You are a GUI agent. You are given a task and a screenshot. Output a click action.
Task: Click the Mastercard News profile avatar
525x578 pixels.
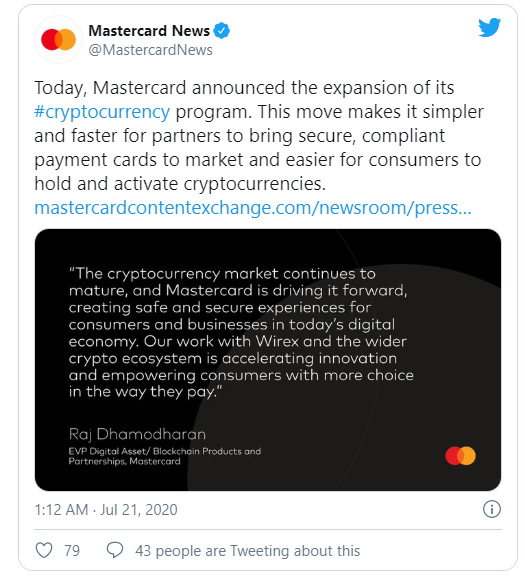(x=58, y=39)
